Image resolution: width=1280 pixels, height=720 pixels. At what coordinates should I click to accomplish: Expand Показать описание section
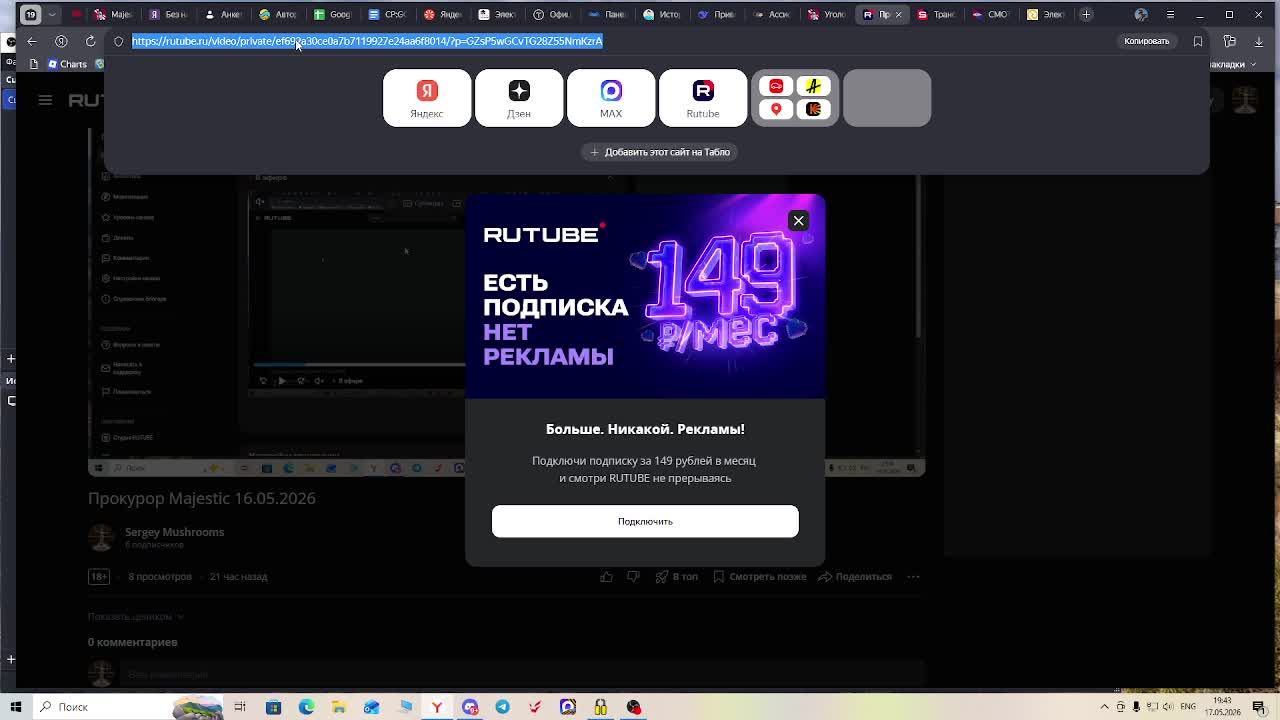136,617
